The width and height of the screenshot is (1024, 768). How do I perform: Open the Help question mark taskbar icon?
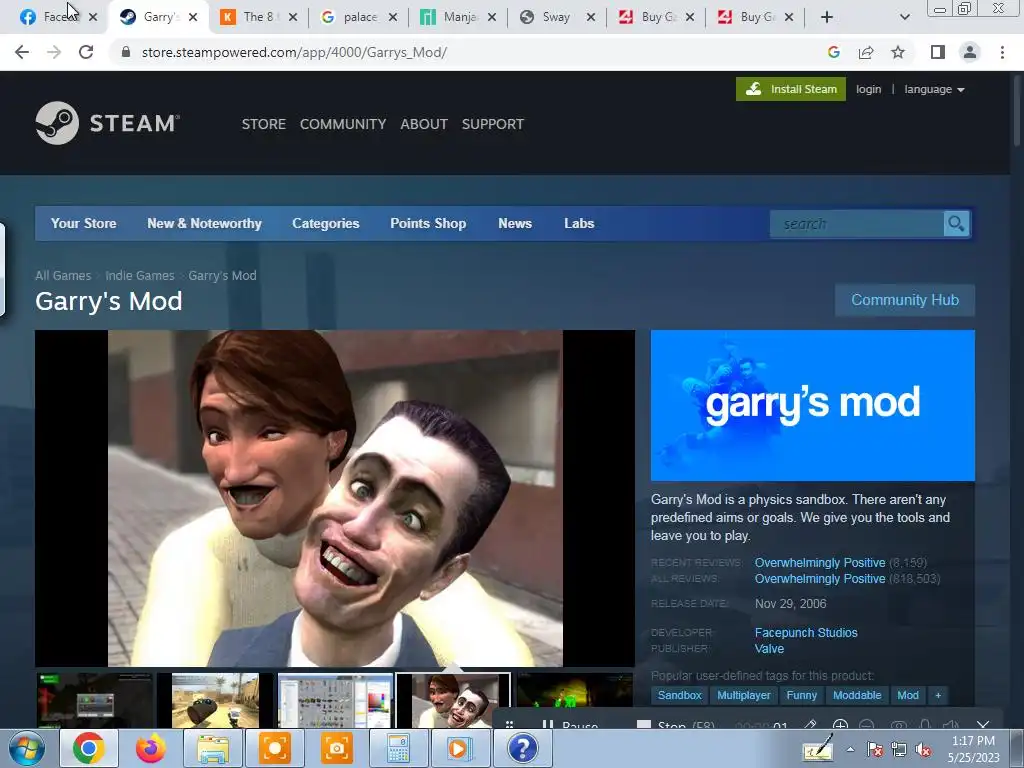(522, 748)
